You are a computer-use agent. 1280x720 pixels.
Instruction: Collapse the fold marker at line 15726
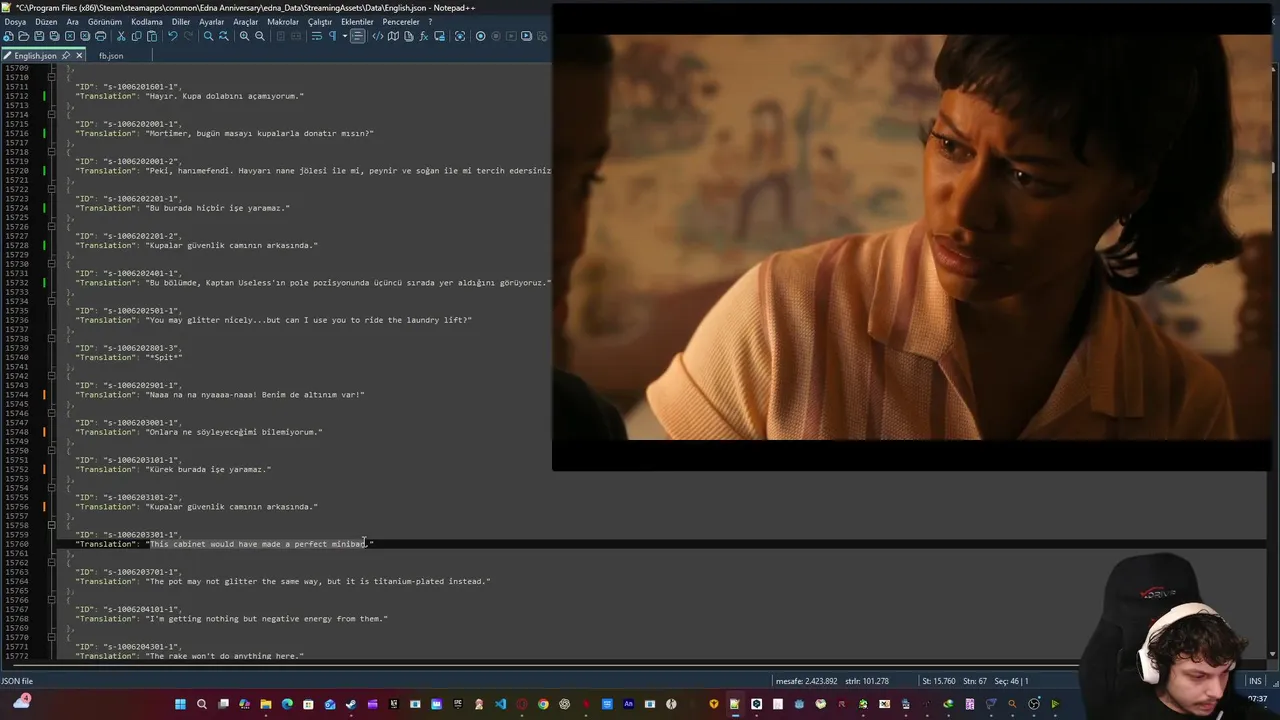[52, 227]
